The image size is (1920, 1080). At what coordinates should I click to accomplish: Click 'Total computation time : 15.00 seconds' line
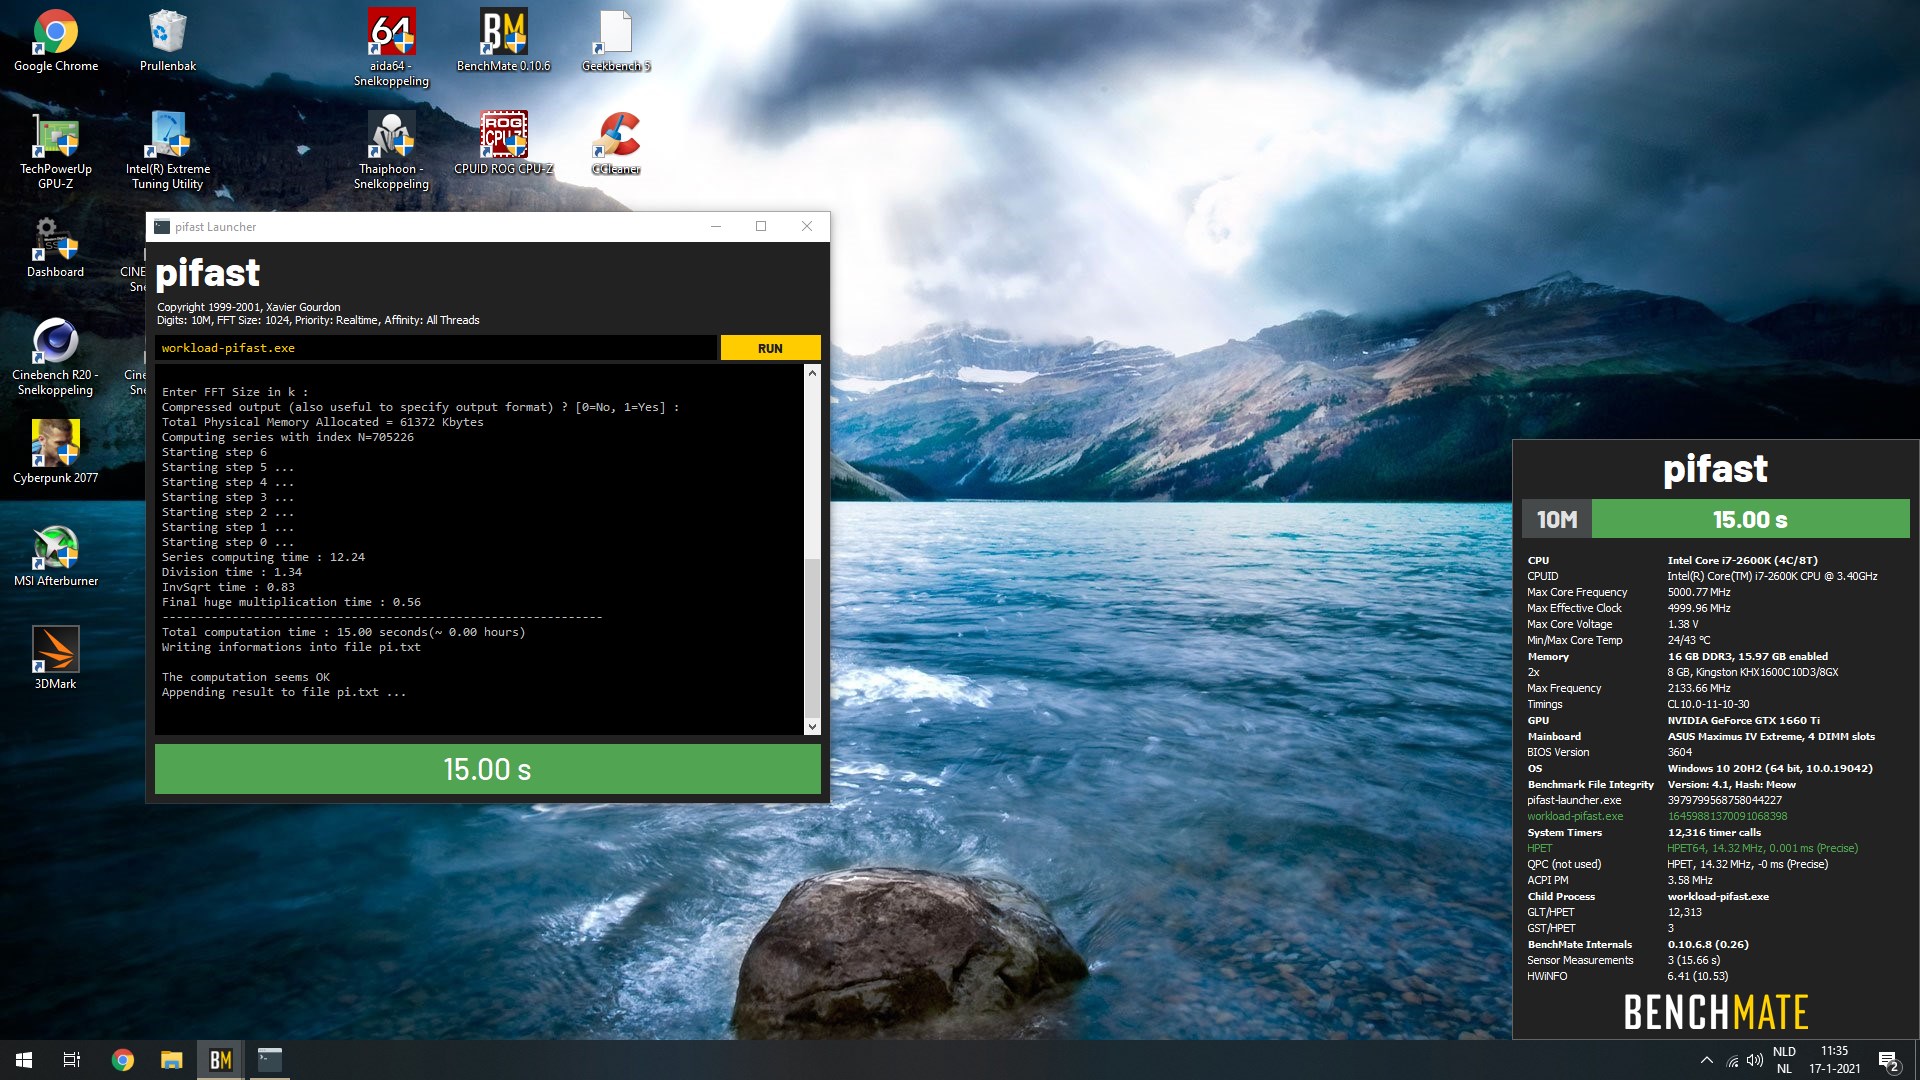(x=343, y=632)
